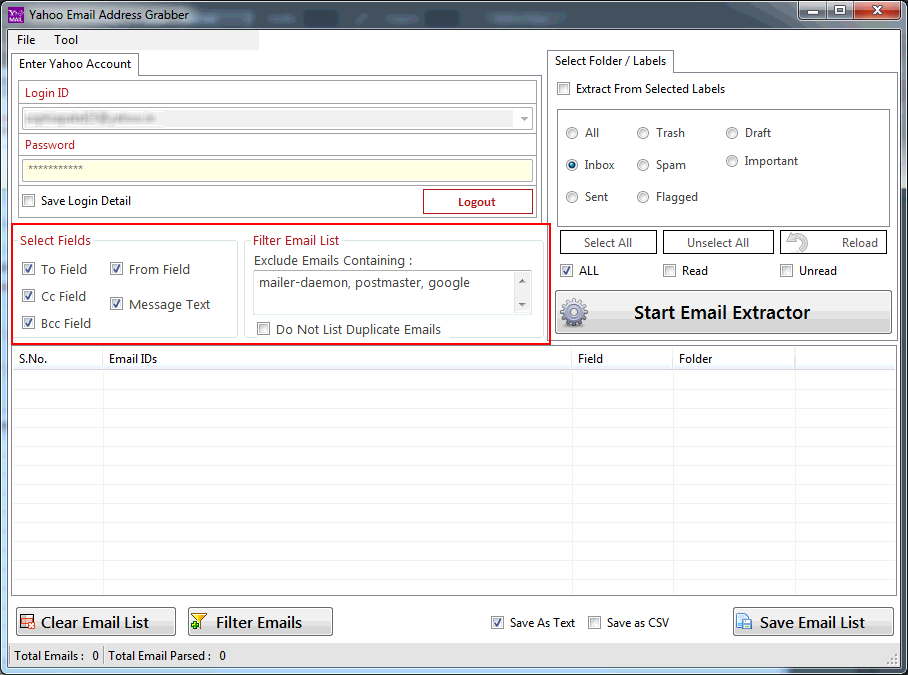Uncheck the Bcc Field checkbox
This screenshot has height=675, width=908.
click(28, 322)
